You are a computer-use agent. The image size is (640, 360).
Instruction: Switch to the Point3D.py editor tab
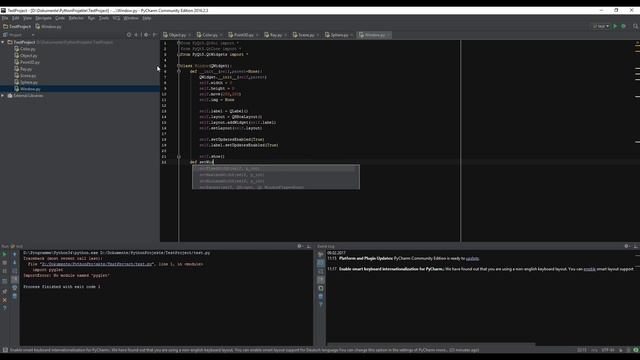pyautogui.click(x=242, y=35)
